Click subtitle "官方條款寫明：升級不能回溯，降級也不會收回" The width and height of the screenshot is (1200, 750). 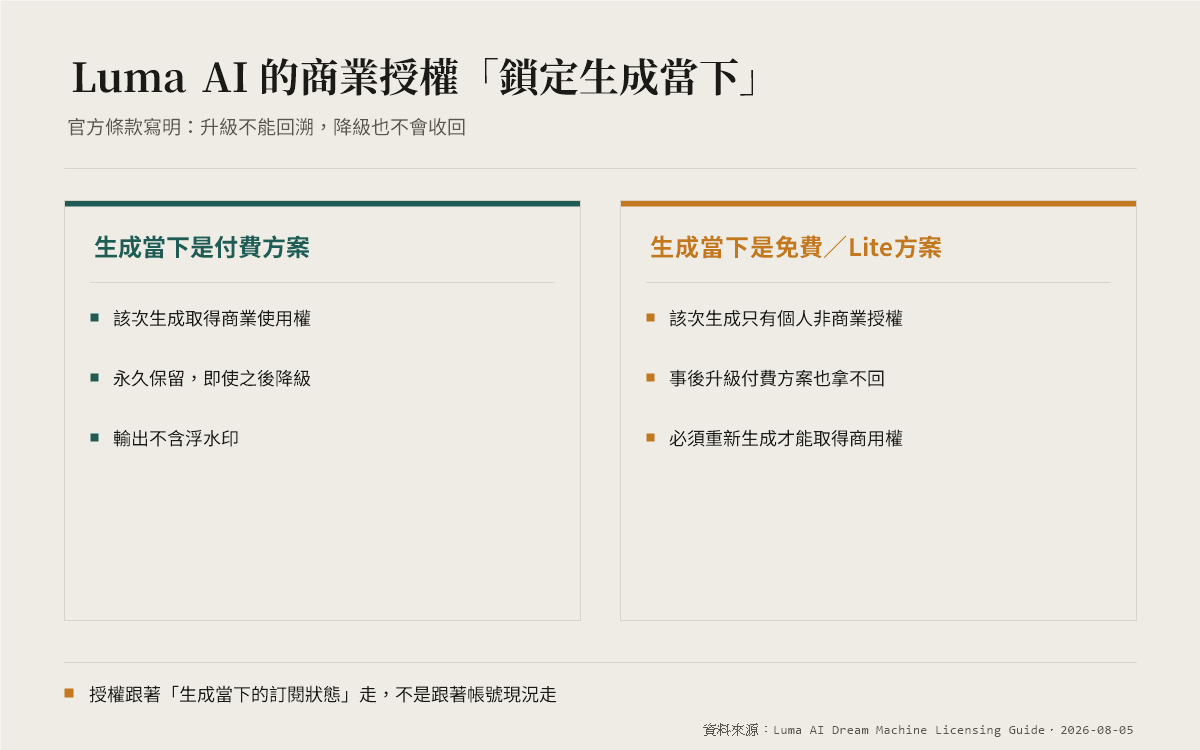click(267, 128)
